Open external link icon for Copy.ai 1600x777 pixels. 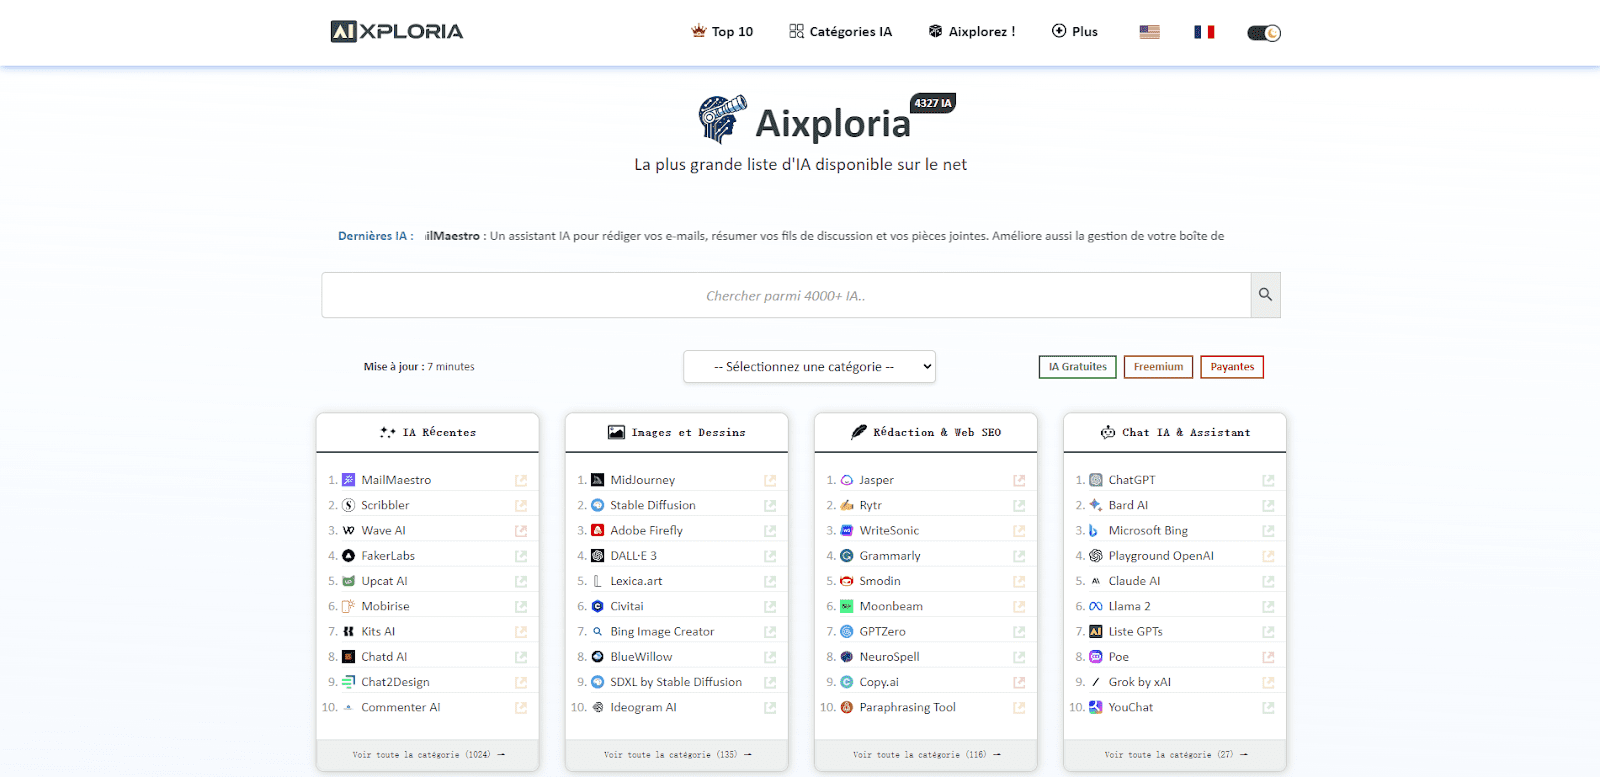pyautogui.click(x=1019, y=682)
